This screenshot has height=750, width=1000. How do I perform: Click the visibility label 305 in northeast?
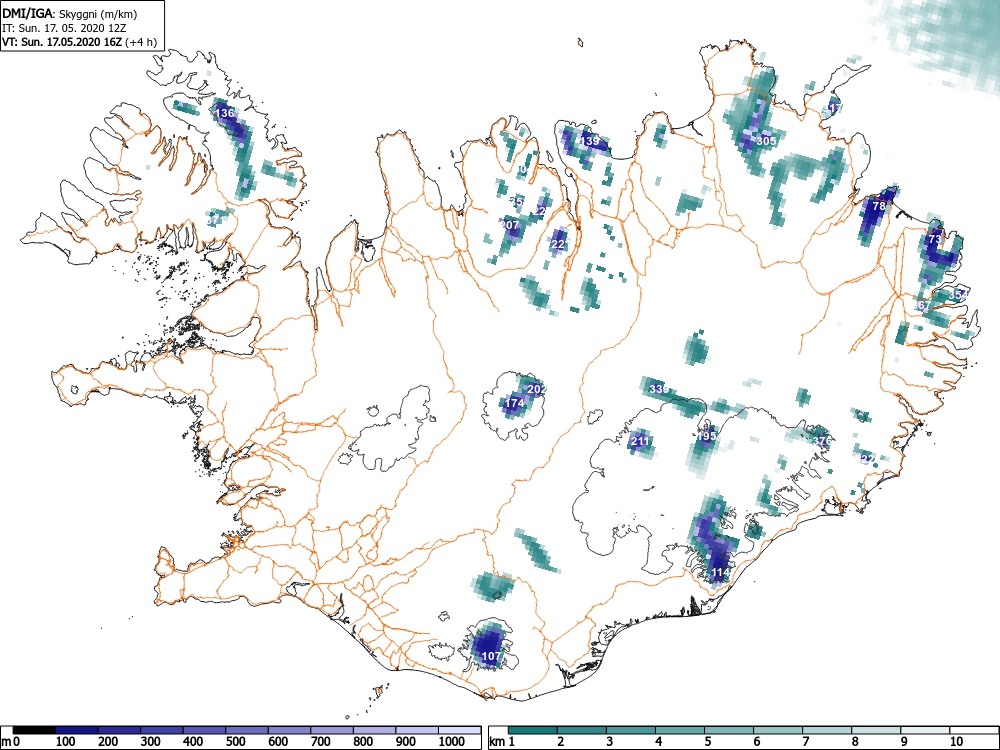point(766,140)
